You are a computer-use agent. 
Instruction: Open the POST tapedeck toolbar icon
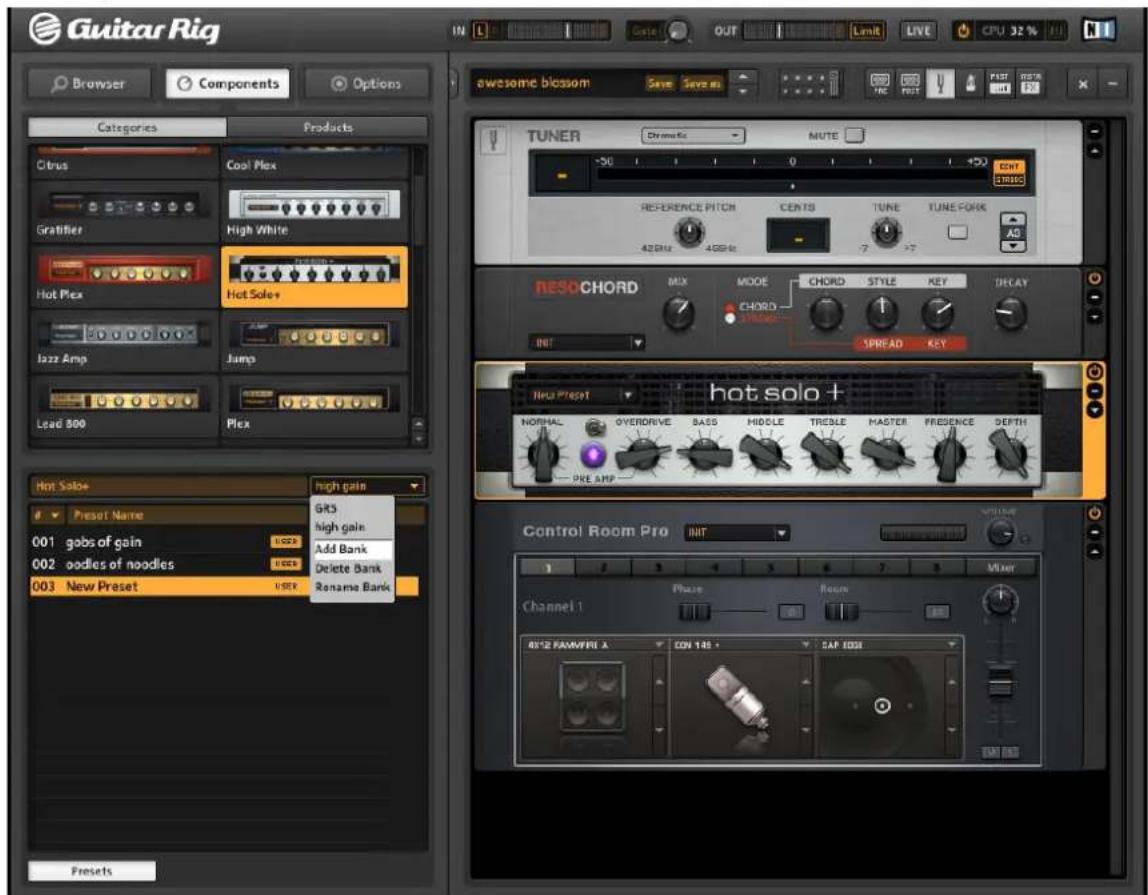click(x=910, y=83)
